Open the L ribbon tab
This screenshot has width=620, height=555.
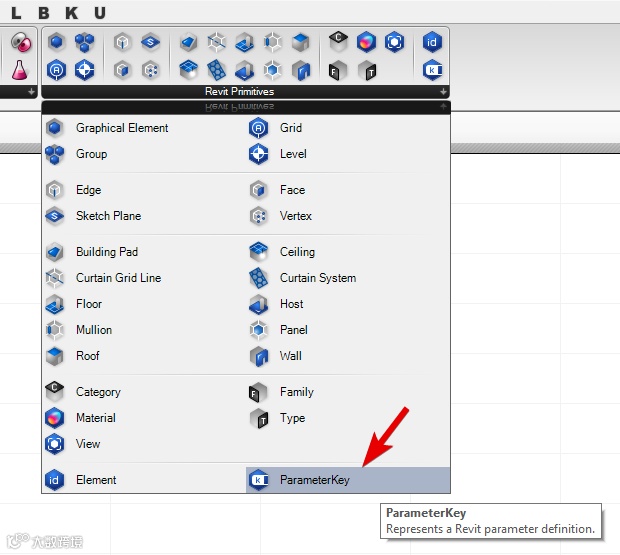[16, 13]
